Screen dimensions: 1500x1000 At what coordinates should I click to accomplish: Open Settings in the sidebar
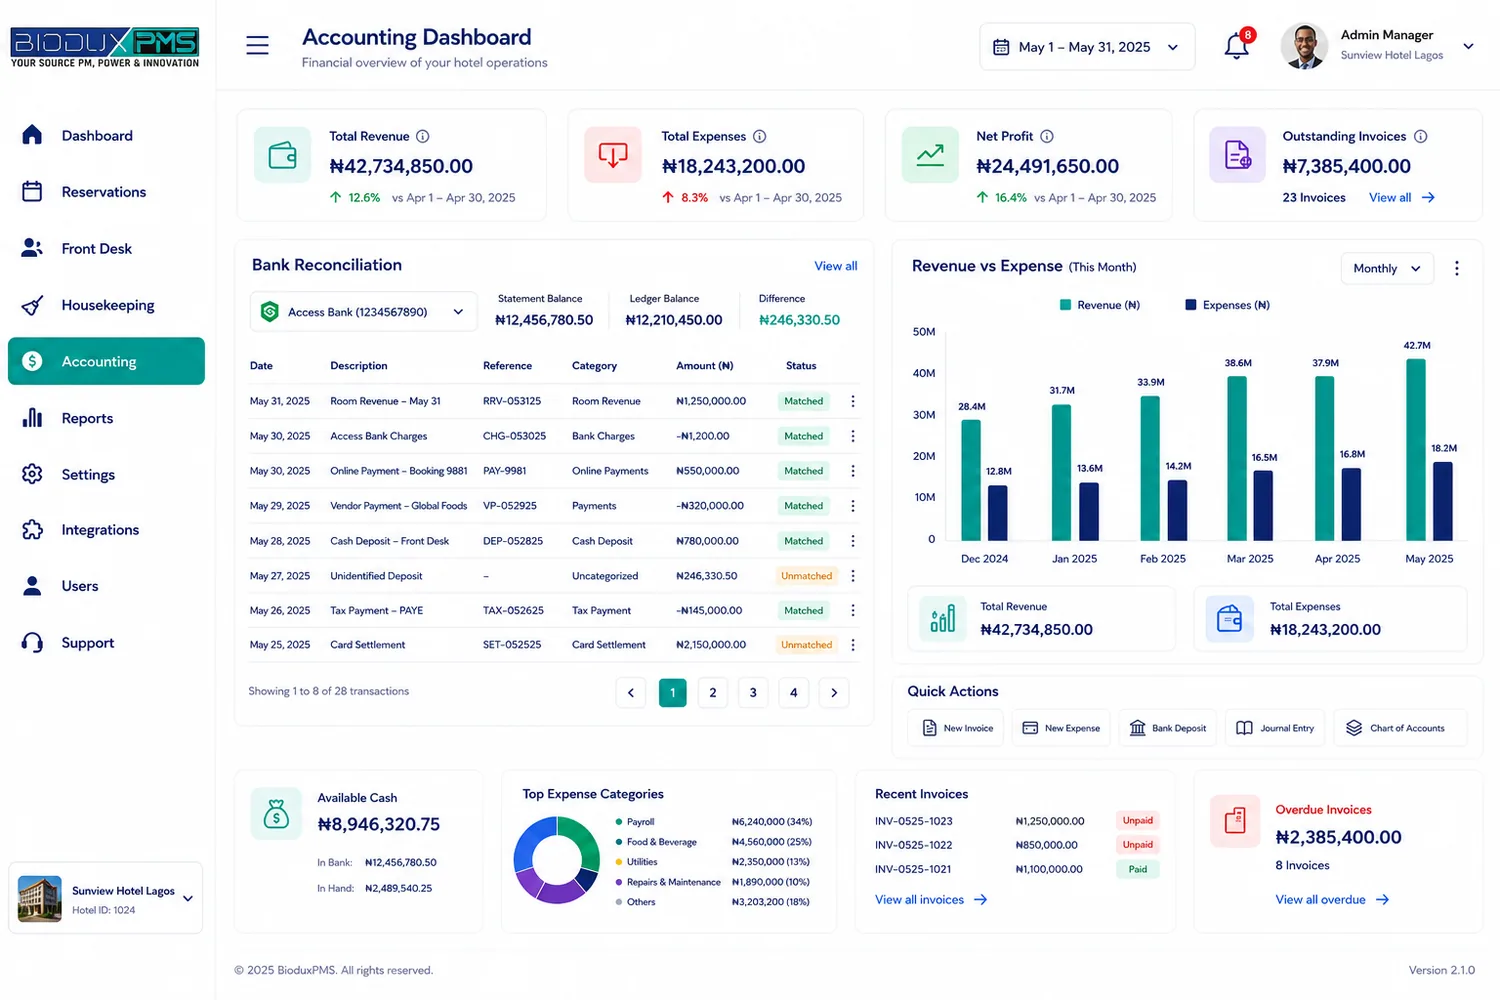point(106,474)
